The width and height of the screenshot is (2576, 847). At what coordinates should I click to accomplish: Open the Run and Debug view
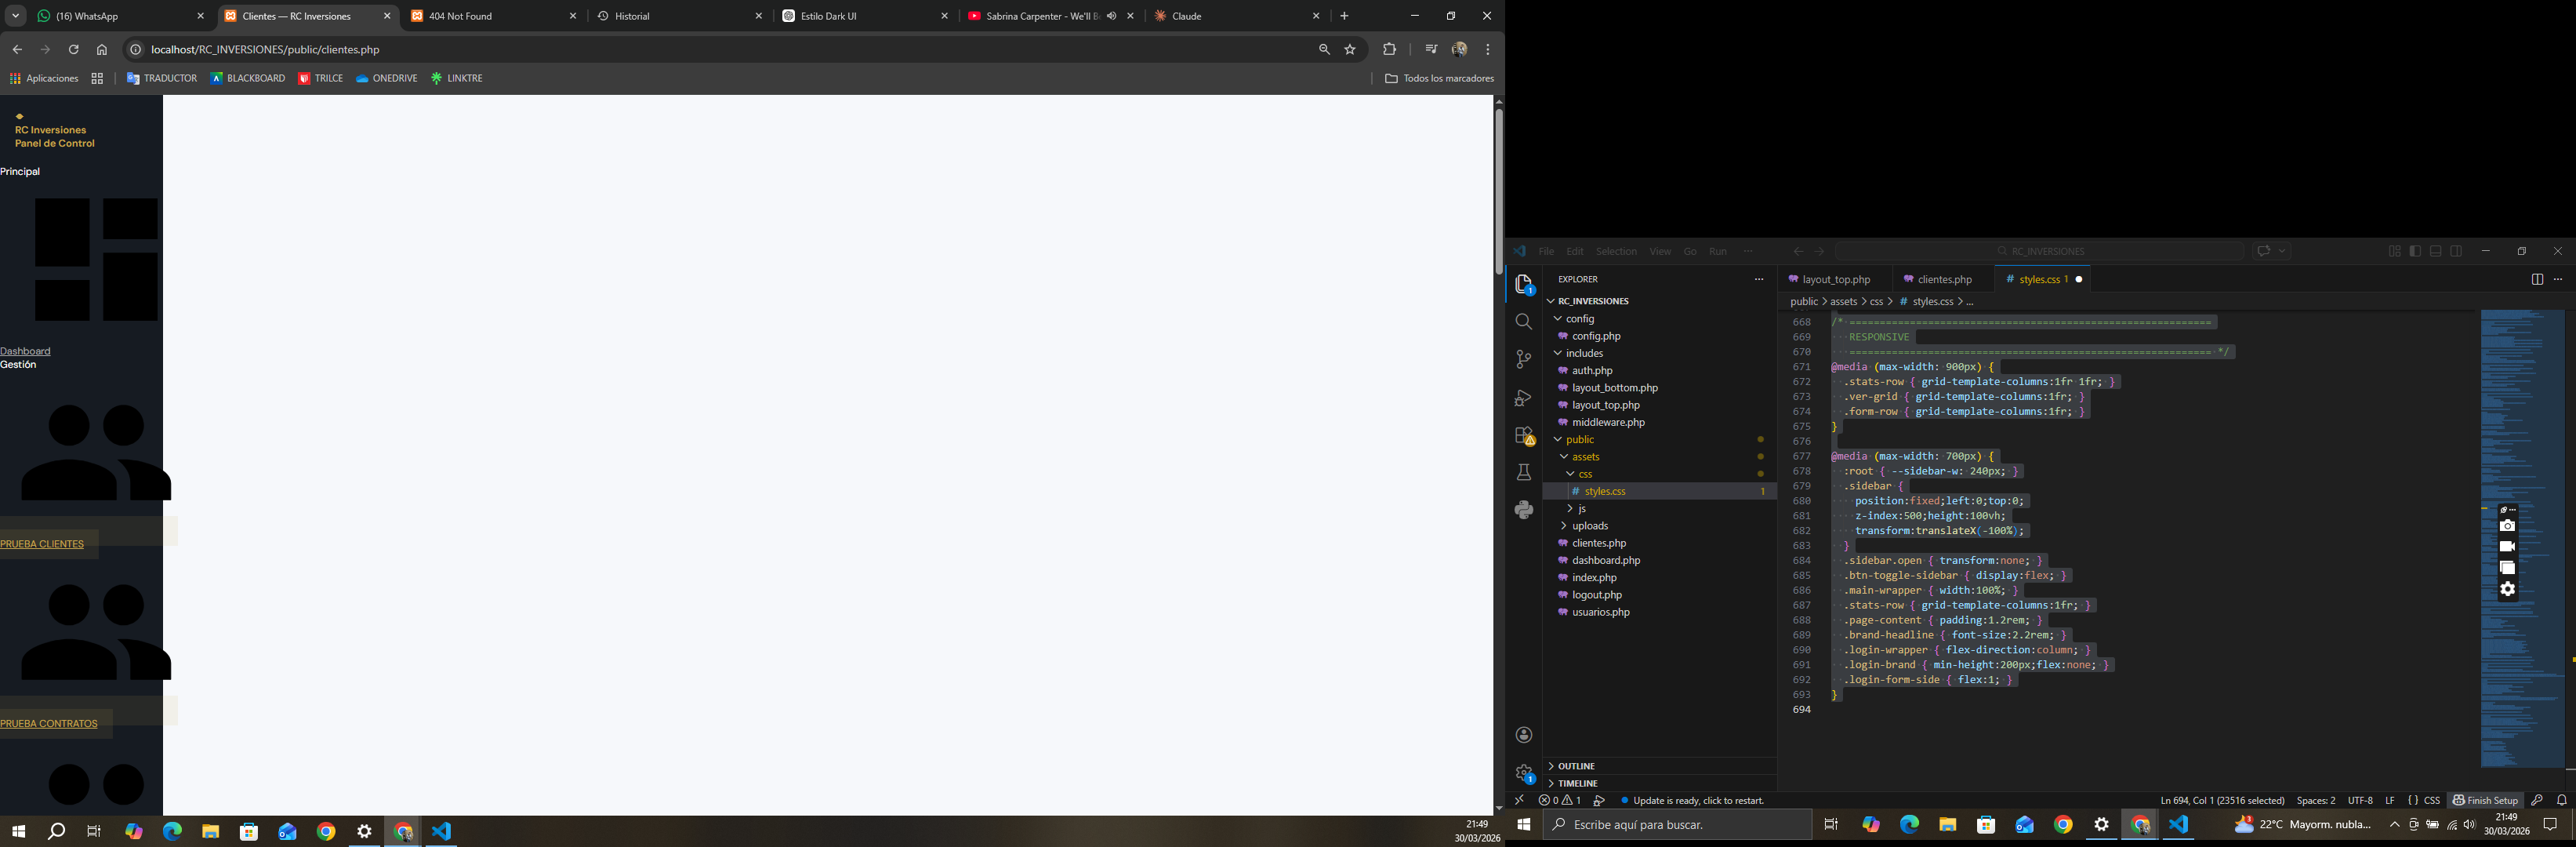(x=1523, y=398)
